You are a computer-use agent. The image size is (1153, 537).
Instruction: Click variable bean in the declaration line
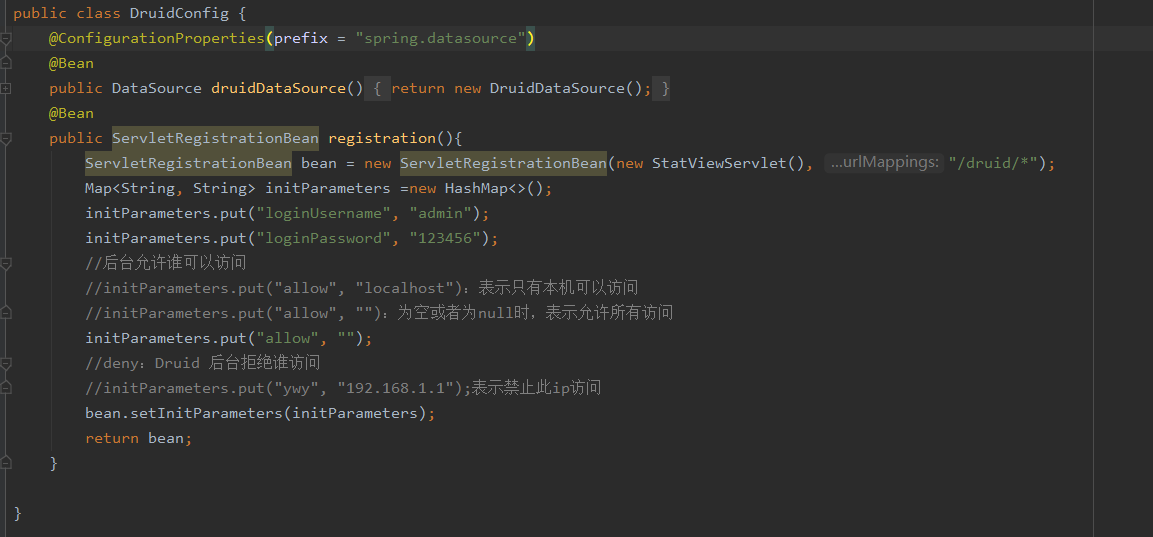pos(319,163)
